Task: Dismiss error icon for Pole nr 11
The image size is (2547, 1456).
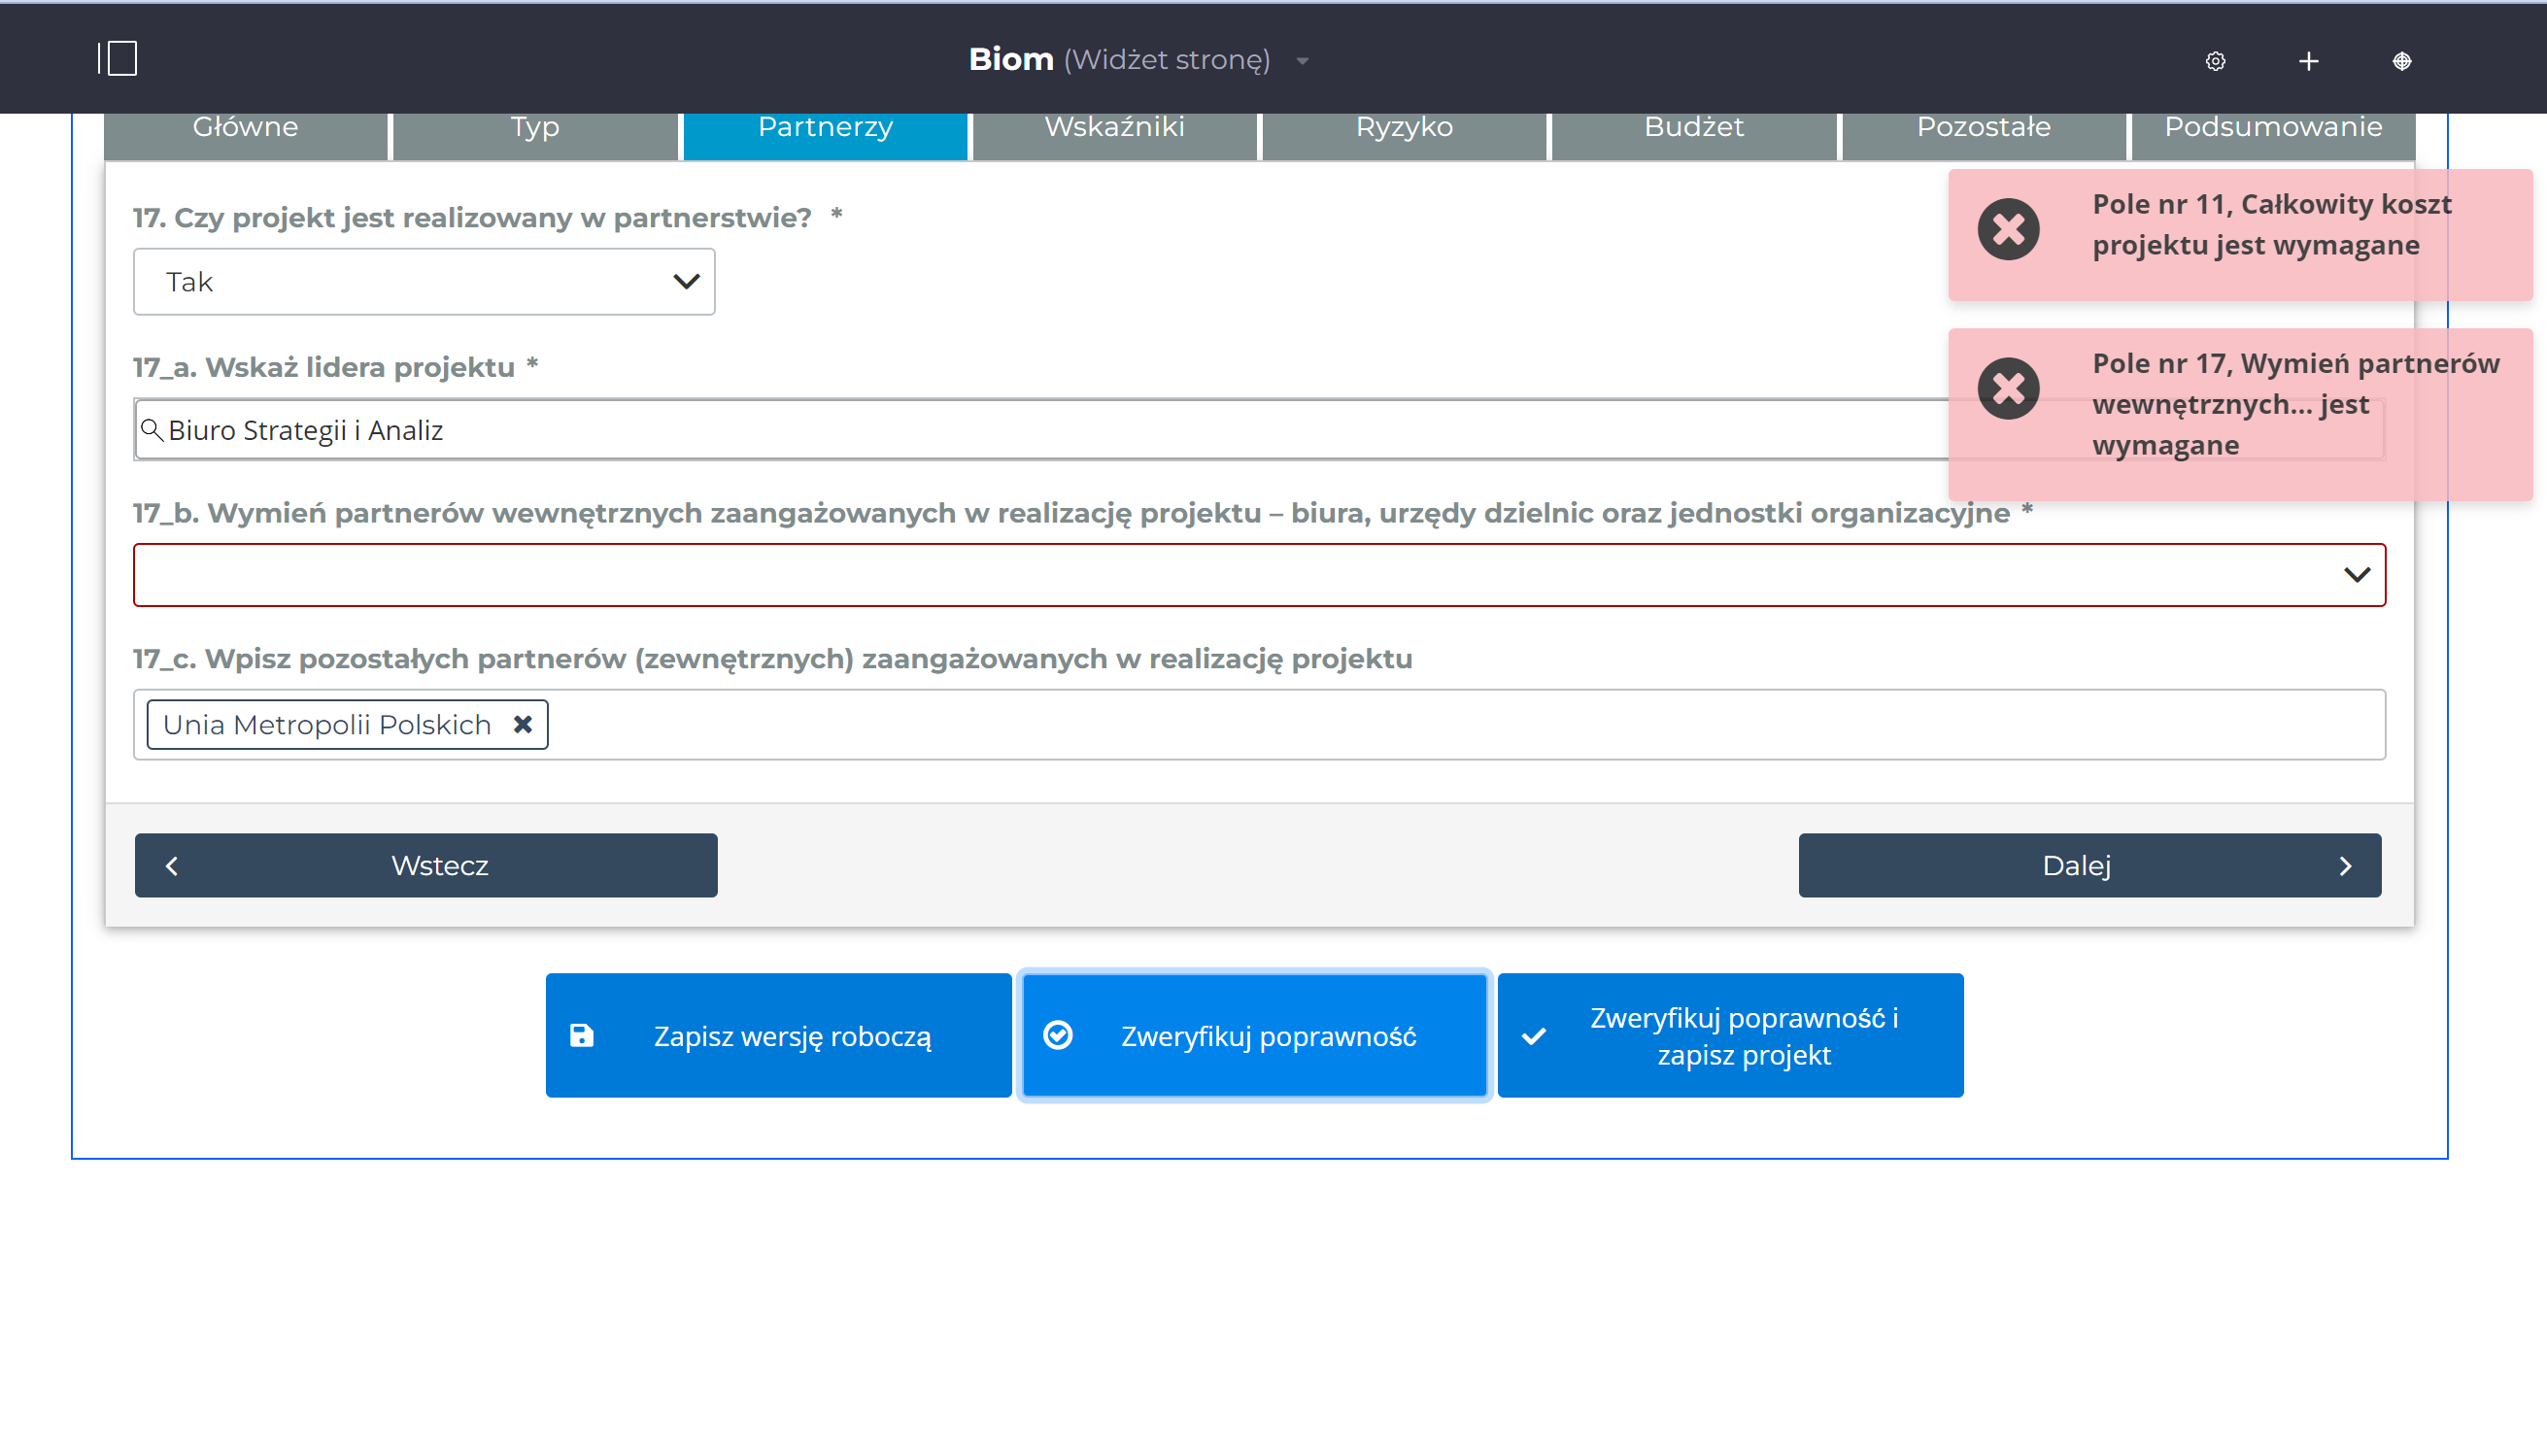Action: click(x=2008, y=230)
